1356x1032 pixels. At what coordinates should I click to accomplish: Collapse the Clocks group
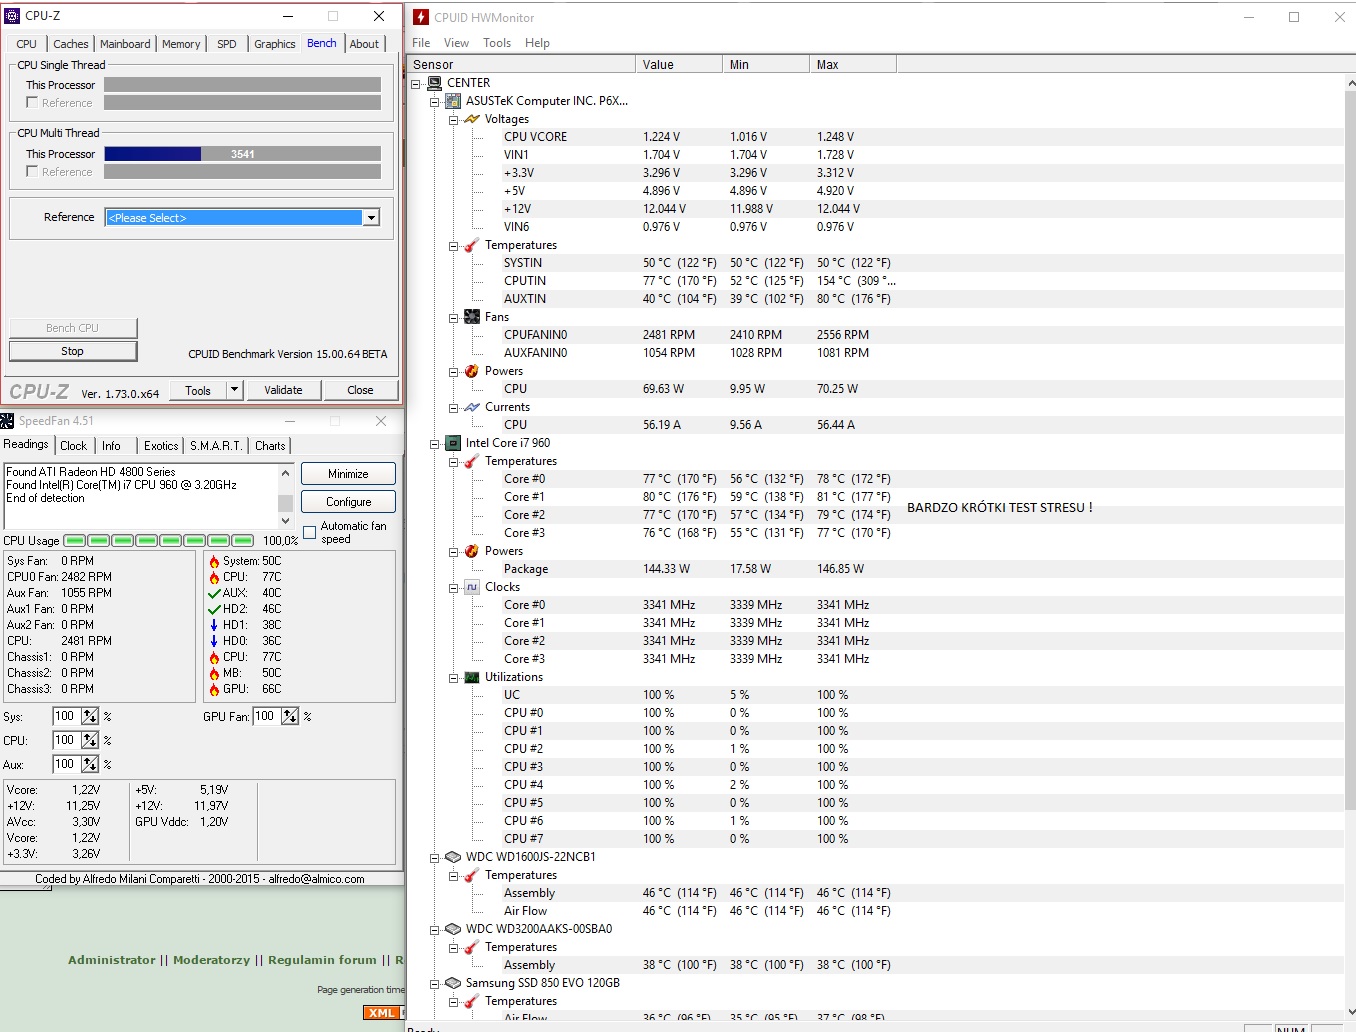(454, 587)
